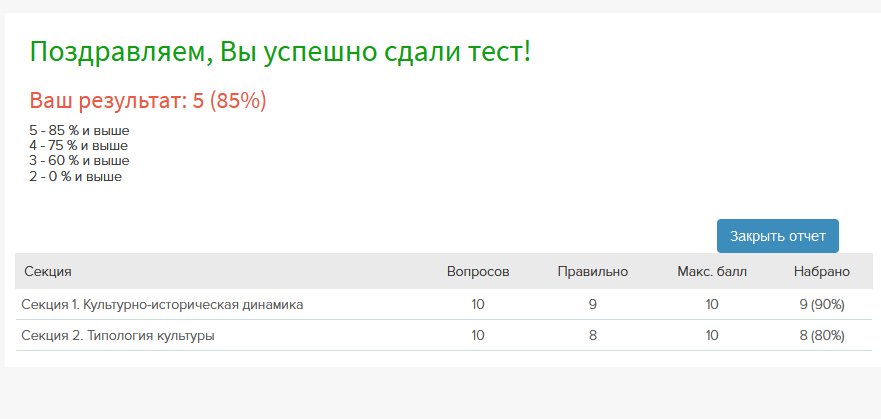
Task: Click the Секция 2. Типология культуры row name
Action: 118,336
